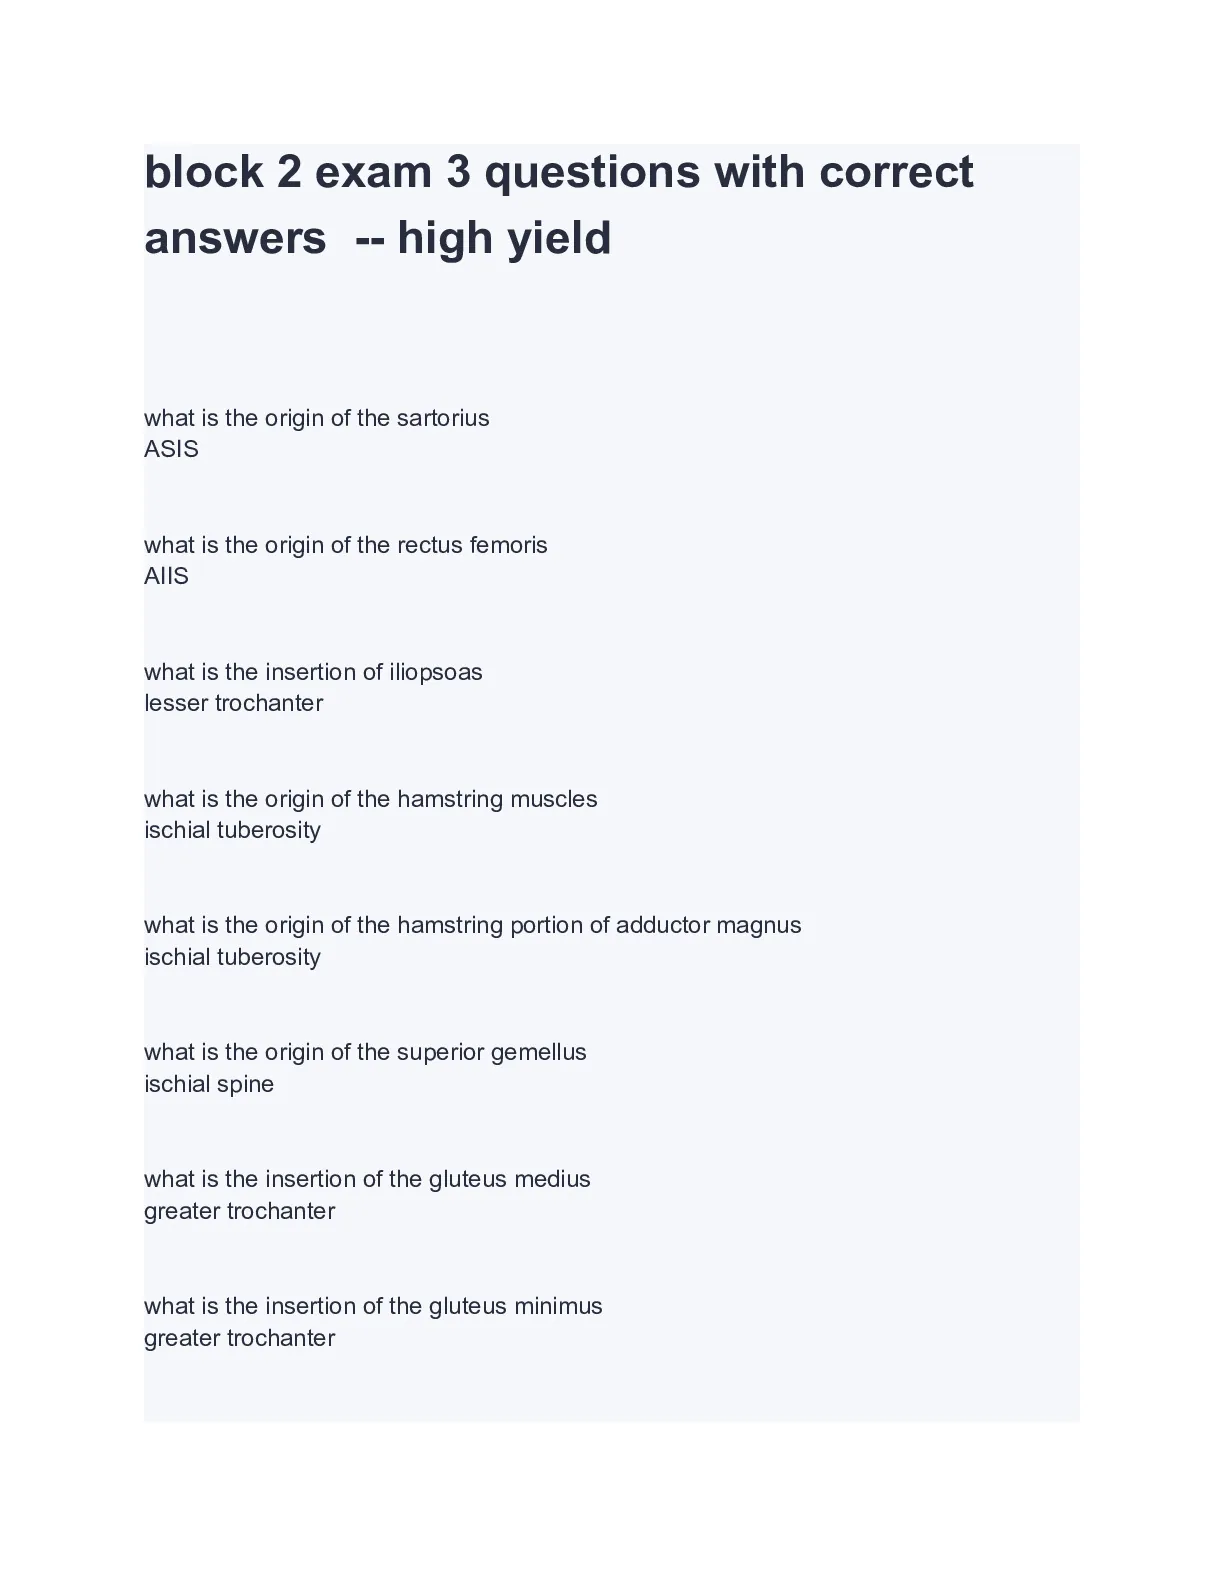
Task: Click the word sartorius in first question
Action: click(x=443, y=418)
